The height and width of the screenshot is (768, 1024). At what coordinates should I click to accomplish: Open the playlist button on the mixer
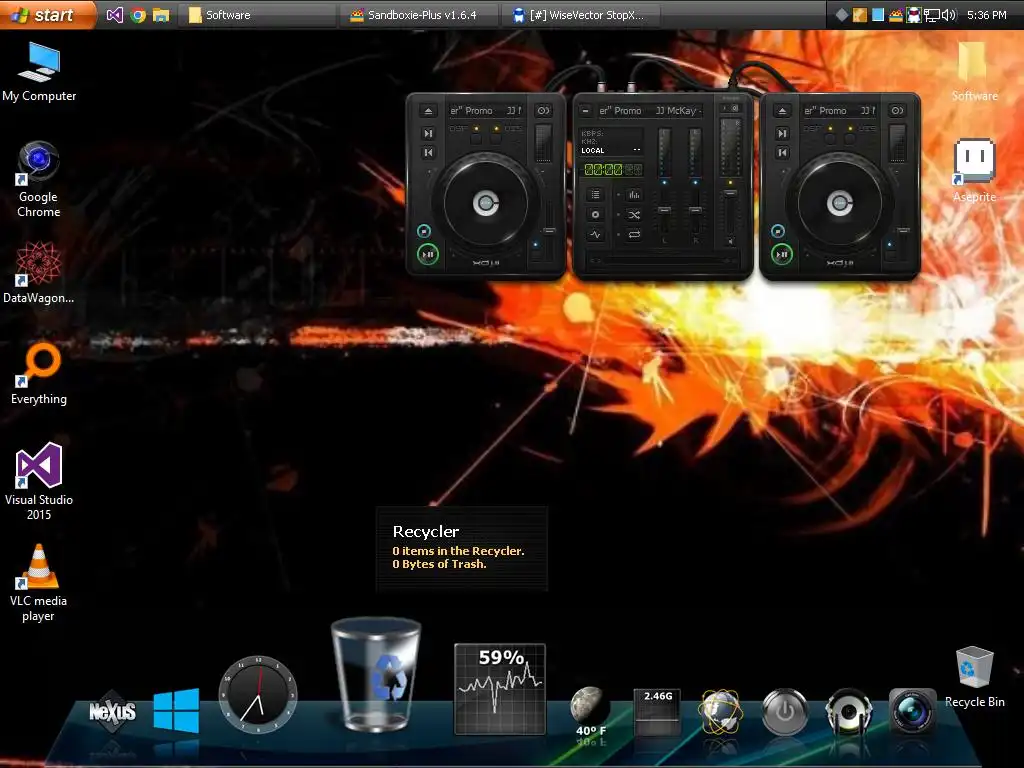pos(595,195)
